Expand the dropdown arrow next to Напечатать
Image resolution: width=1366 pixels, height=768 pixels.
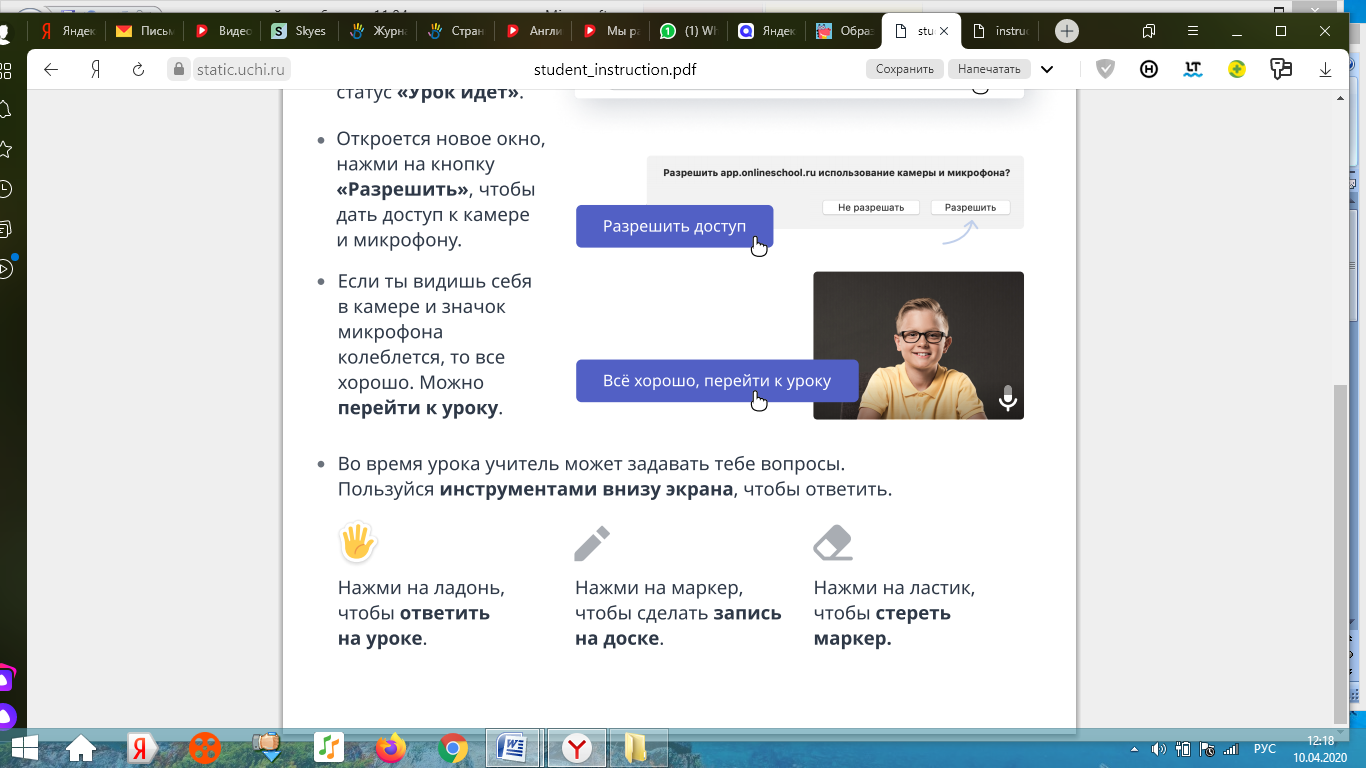(x=1047, y=70)
